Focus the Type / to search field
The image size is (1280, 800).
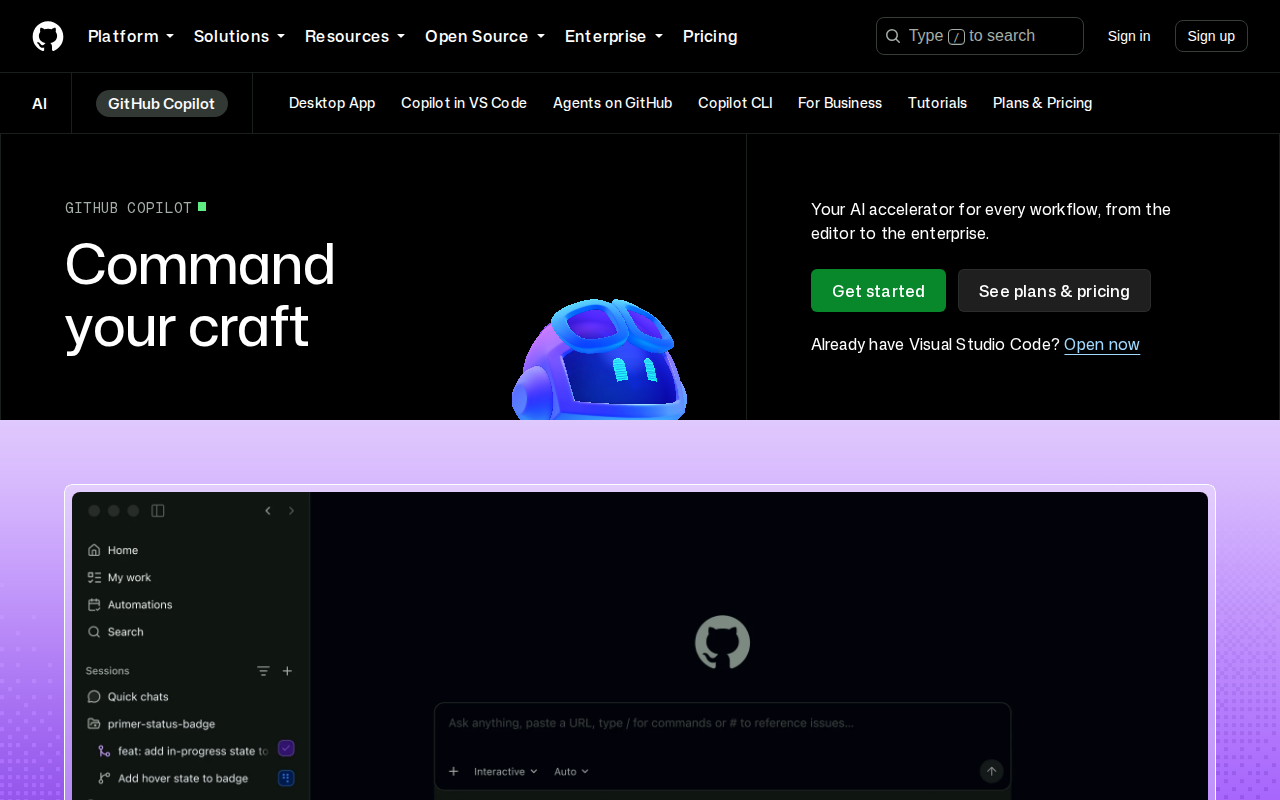point(980,36)
